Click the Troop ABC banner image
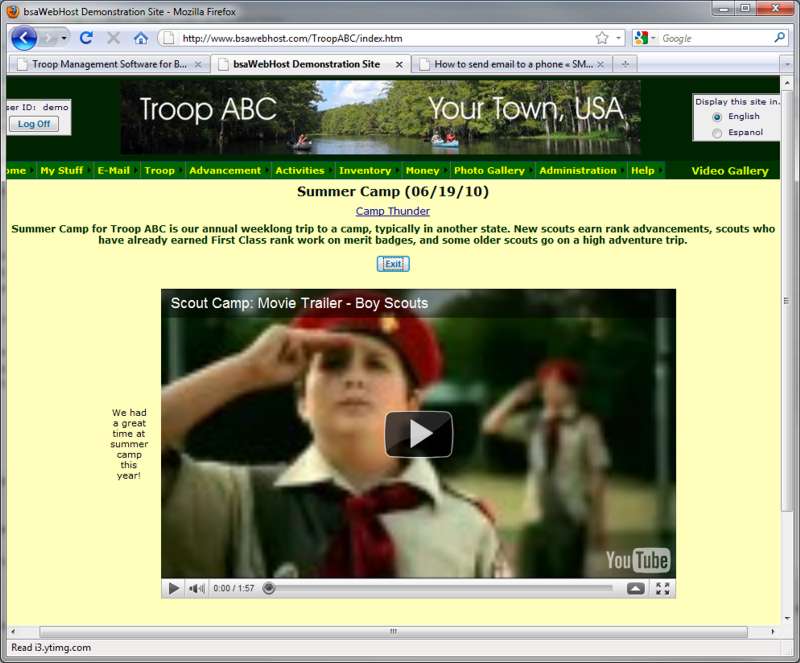 pos(380,117)
